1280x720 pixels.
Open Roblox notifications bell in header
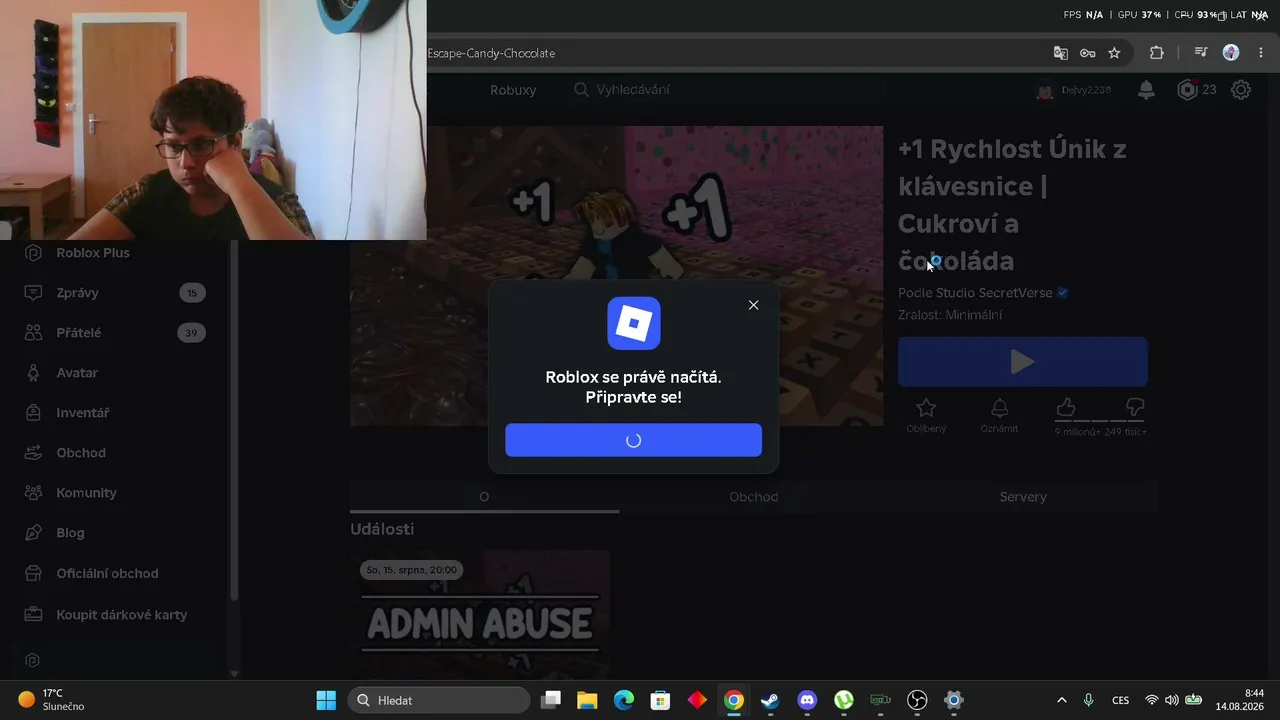[1146, 90]
